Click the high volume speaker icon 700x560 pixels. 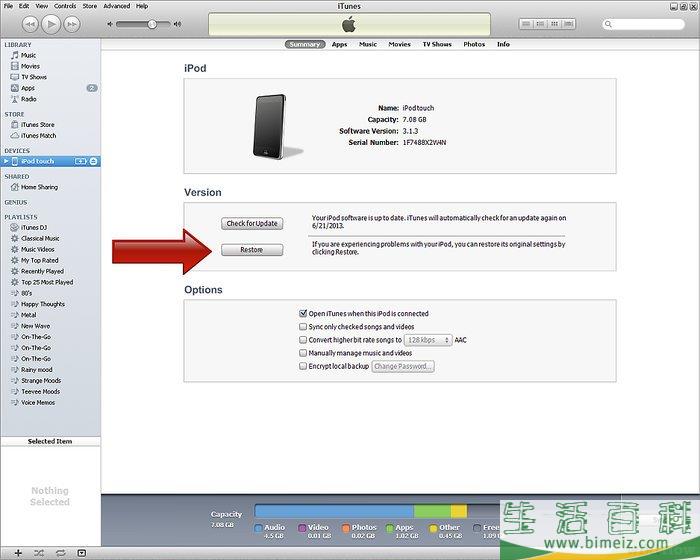pos(178,24)
